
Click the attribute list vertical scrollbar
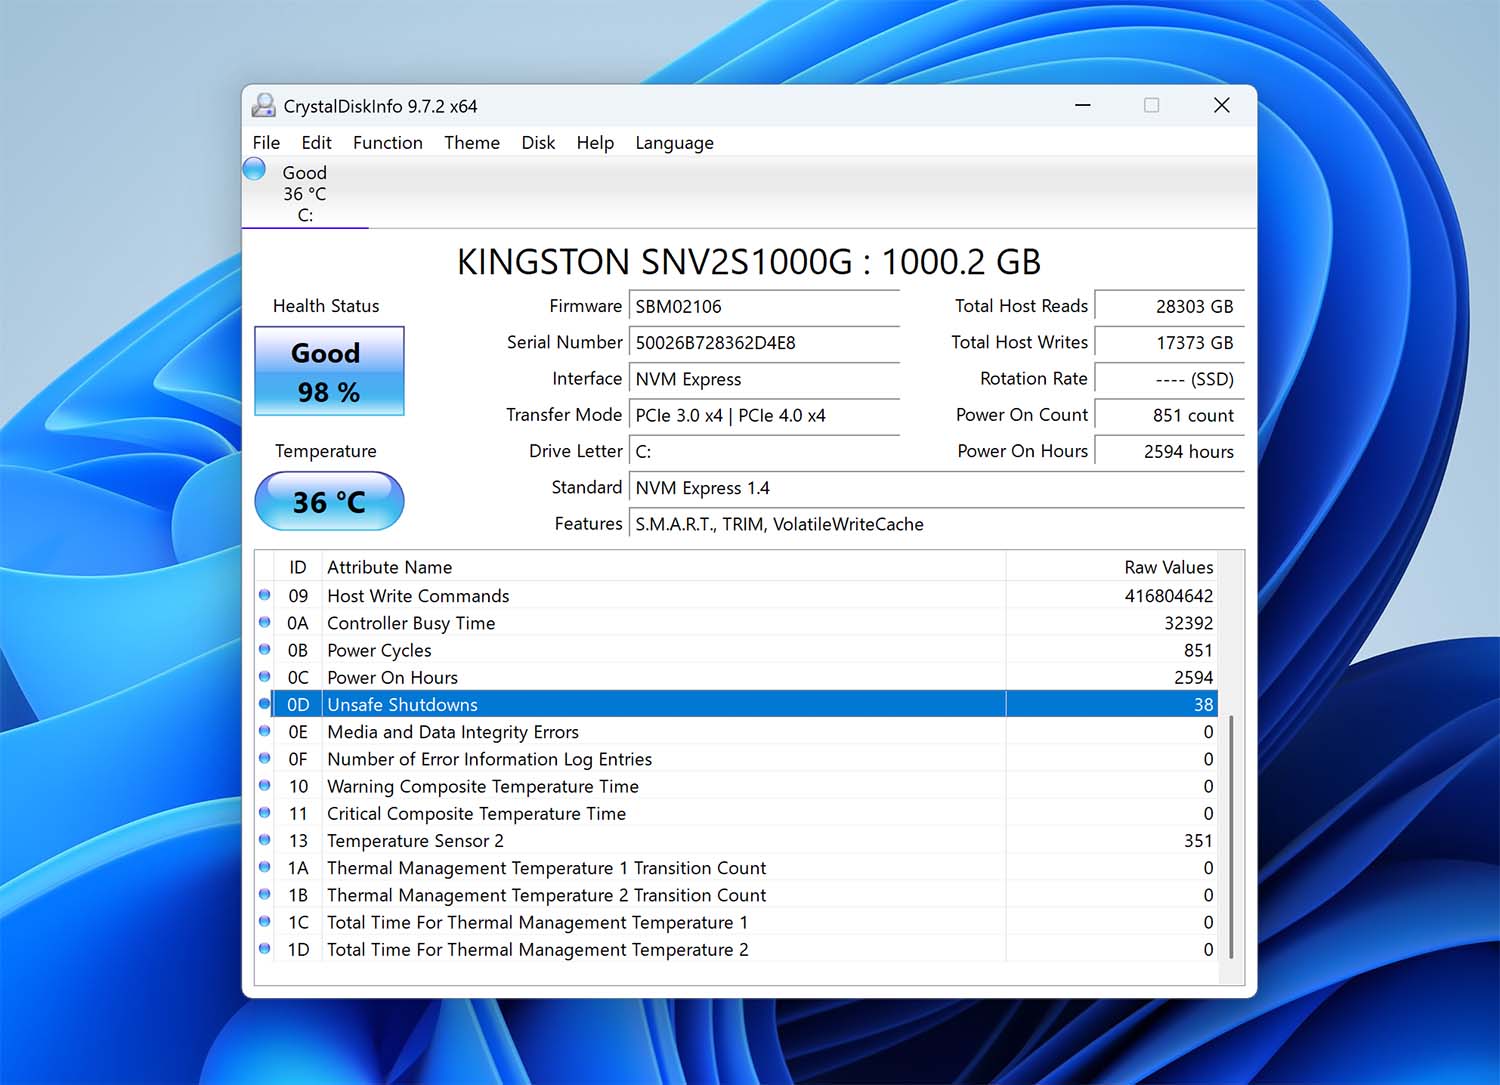[1231, 835]
